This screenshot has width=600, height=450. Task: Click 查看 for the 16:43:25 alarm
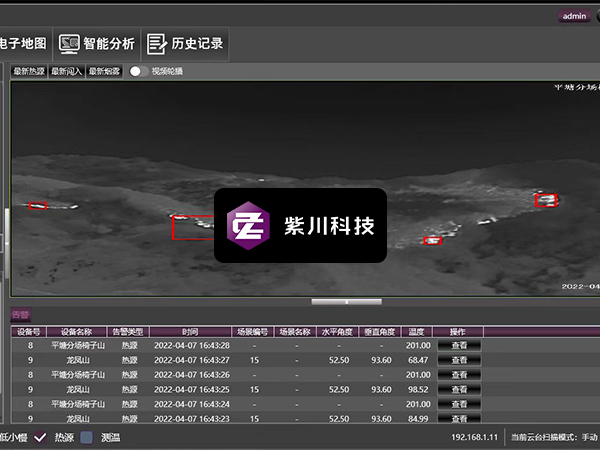[459, 390]
